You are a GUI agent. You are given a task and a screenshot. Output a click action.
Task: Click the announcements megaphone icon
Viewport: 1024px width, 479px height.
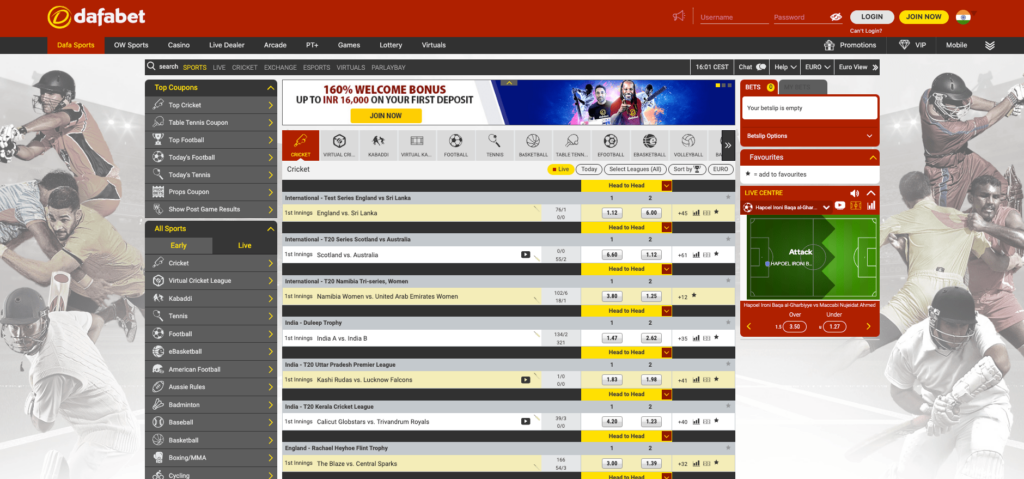(679, 16)
